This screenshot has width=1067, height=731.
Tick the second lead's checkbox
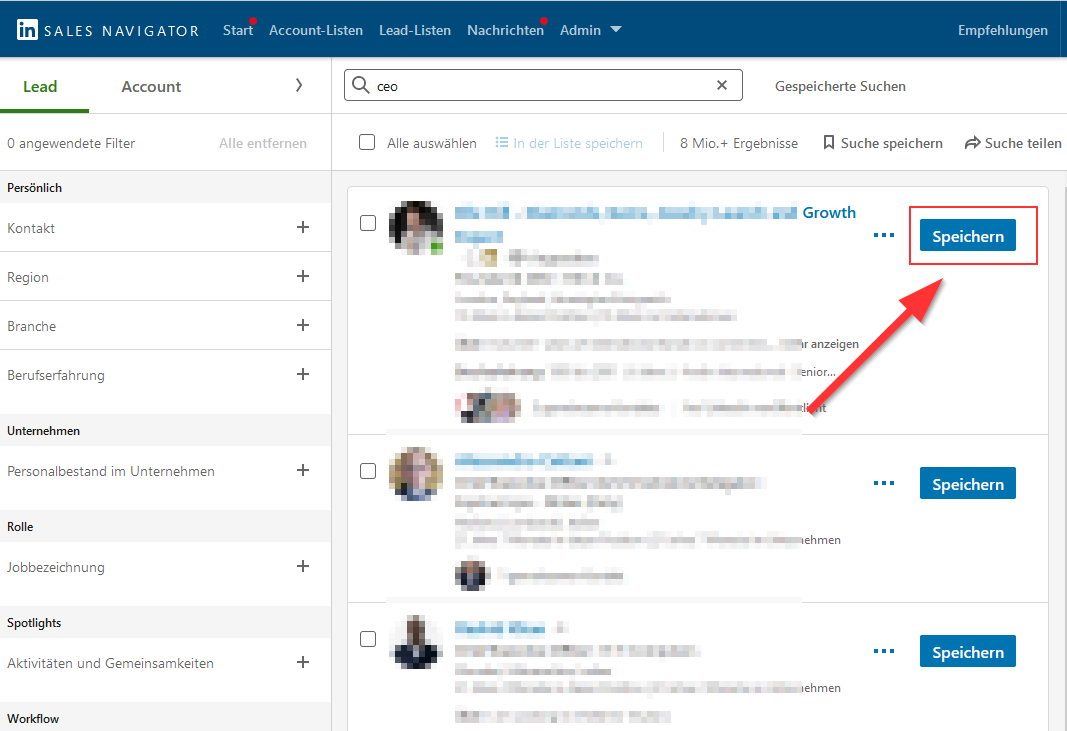pos(367,470)
